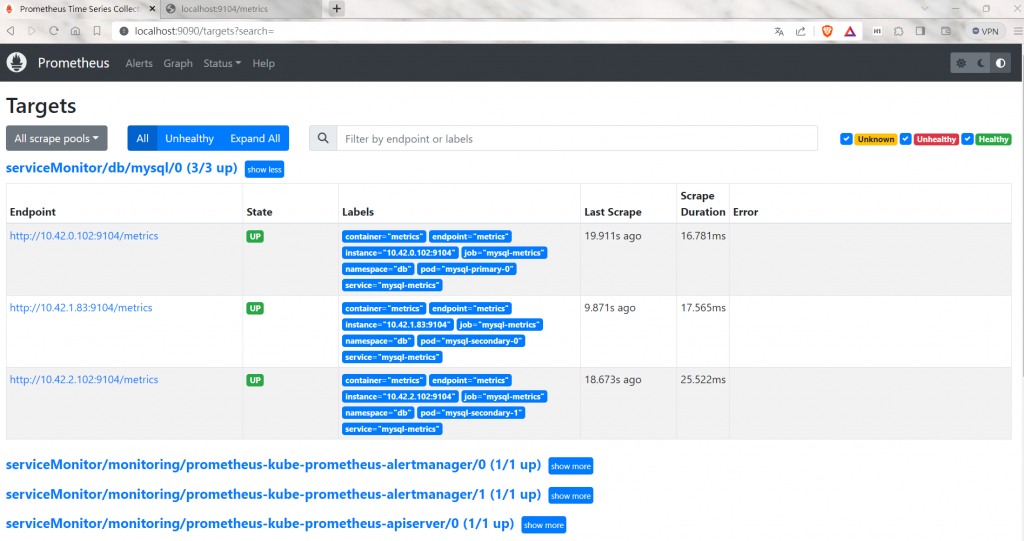
Task: Click Prometheus brand title
Action: click(73, 63)
